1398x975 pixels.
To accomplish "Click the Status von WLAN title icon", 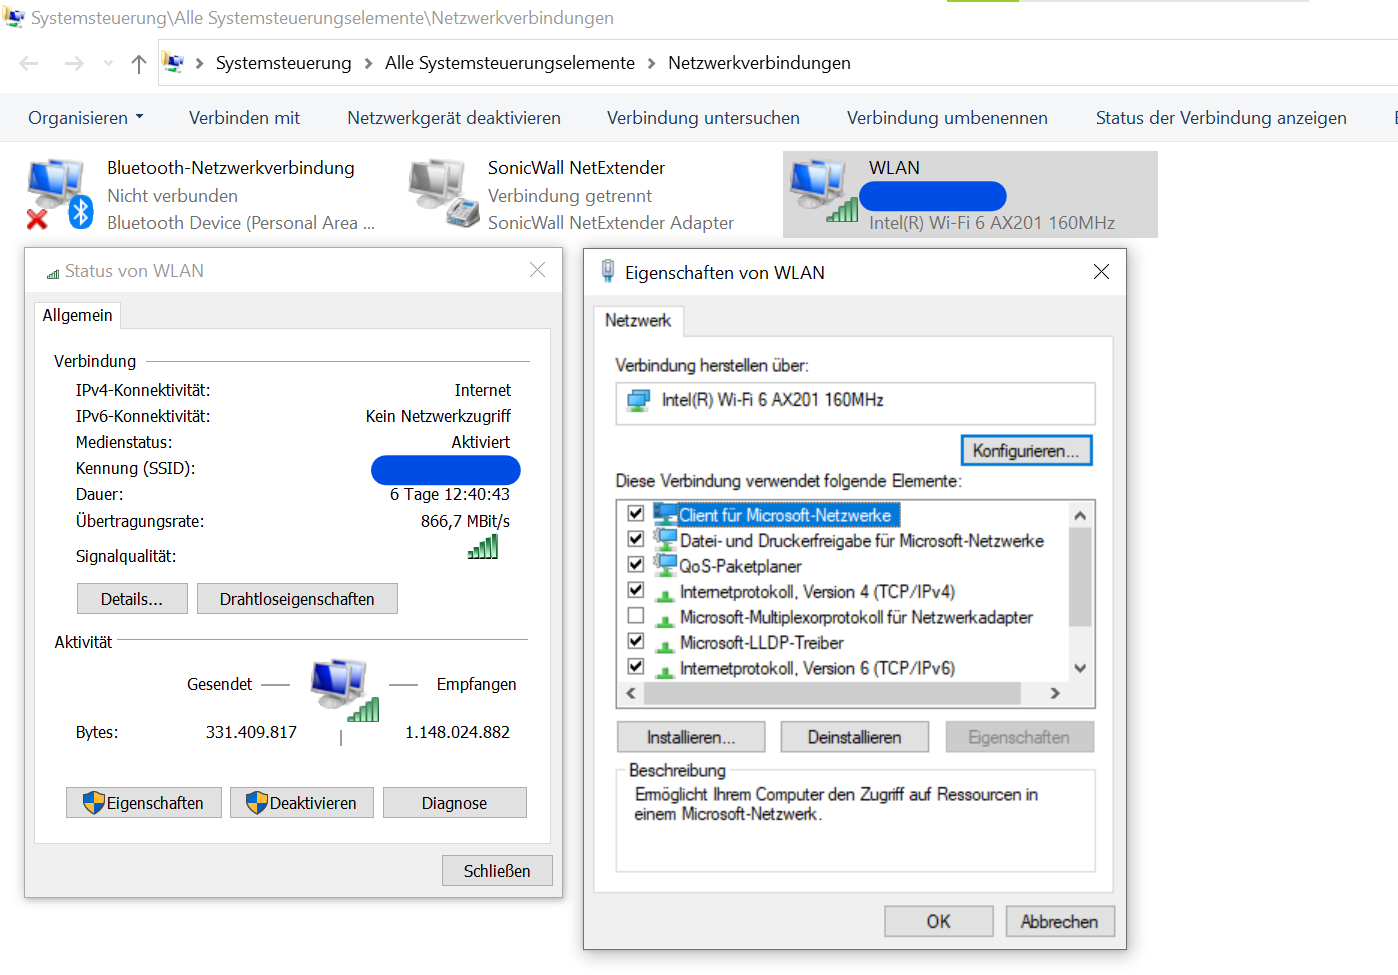I will [x=53, y=273].
